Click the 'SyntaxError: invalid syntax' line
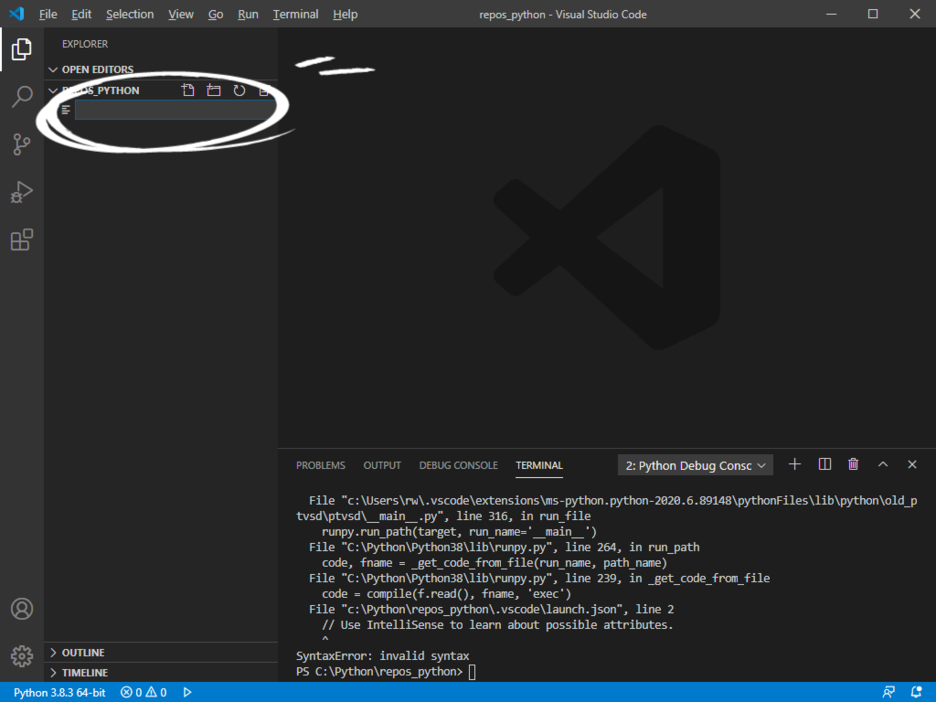 [x=382, y=656]
